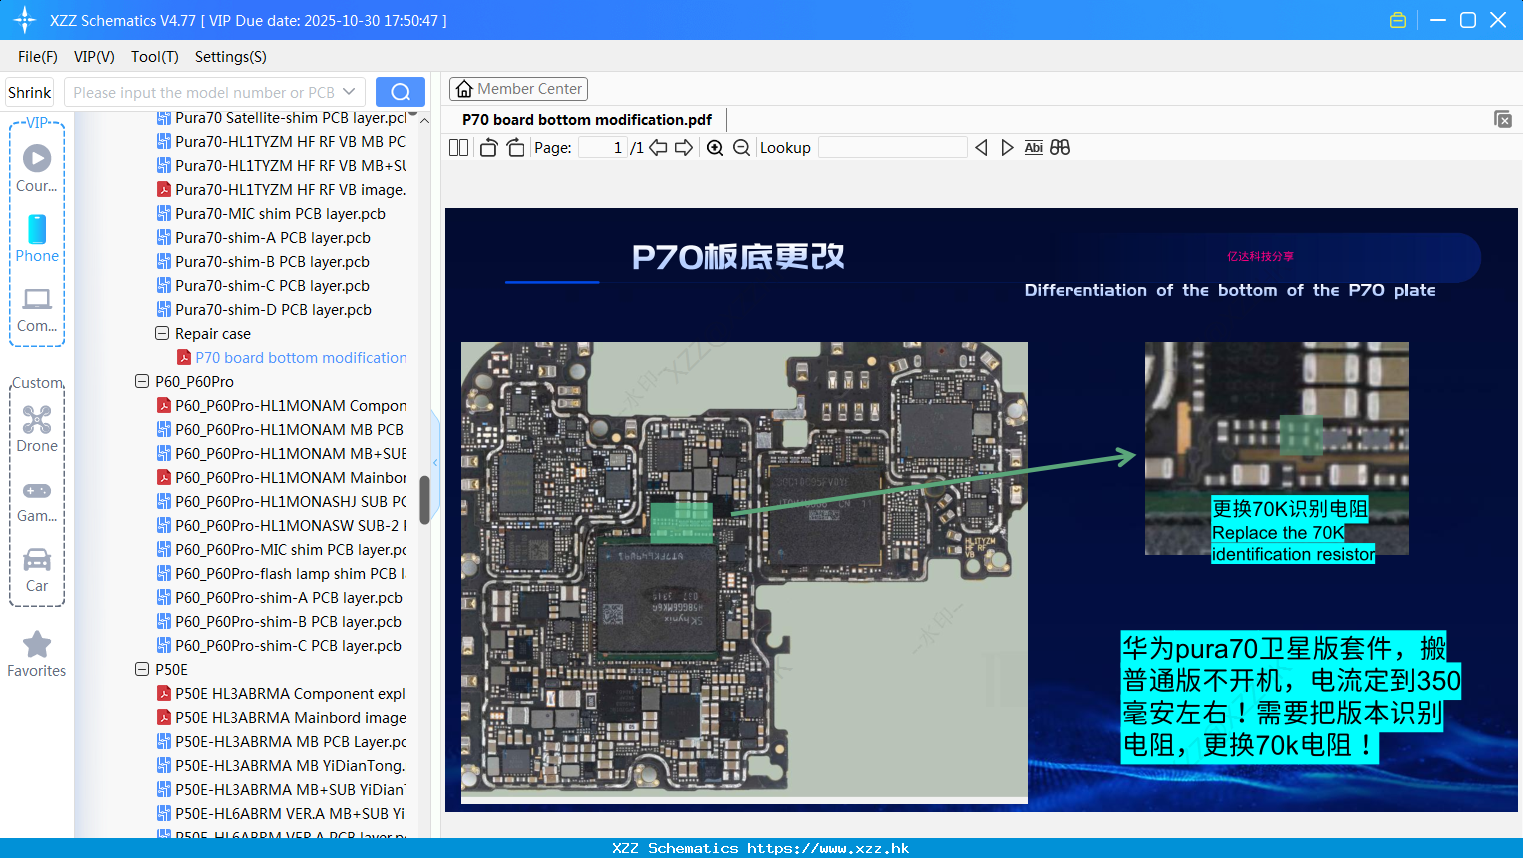Open P60_P60Pro-HL1MONASHJ SUB file
Screen dimensions: 1523x858
pos(281,502)
